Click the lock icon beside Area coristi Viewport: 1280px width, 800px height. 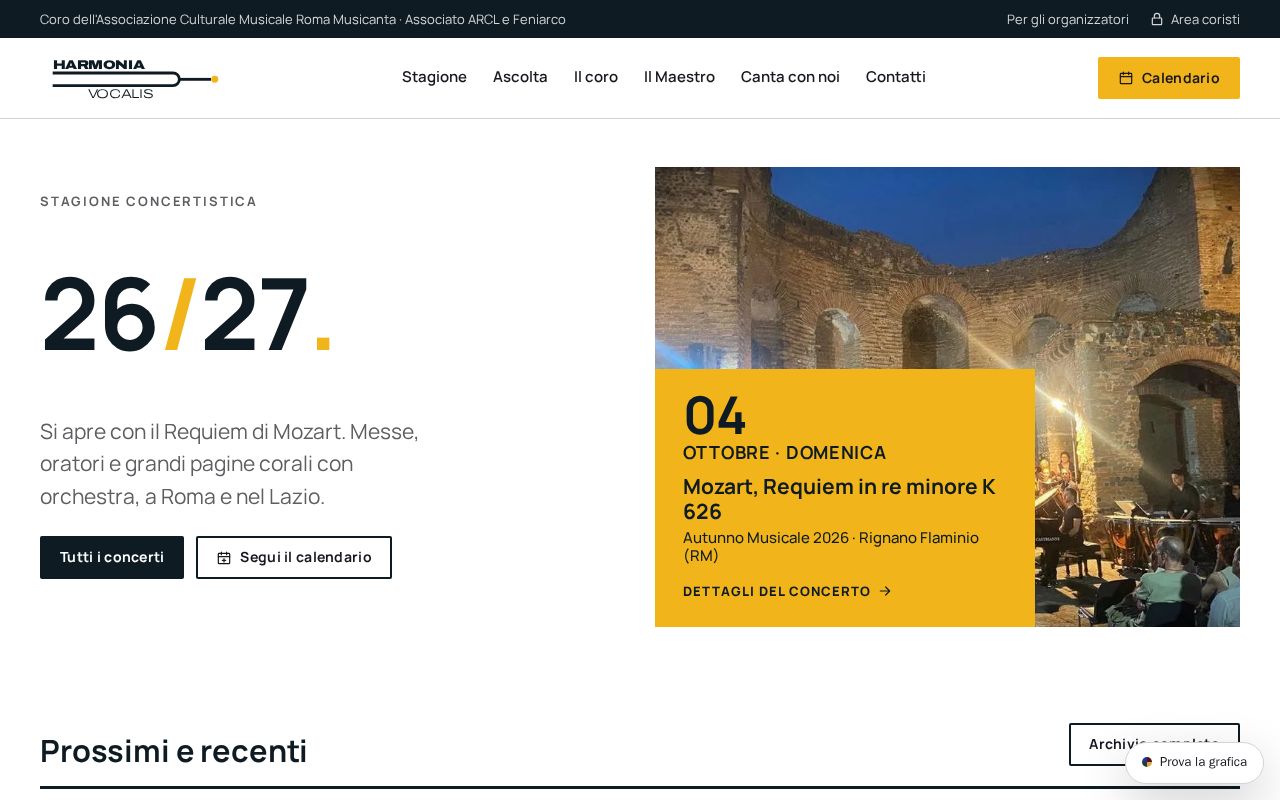pyautogui.click(x=1157, y=19)
